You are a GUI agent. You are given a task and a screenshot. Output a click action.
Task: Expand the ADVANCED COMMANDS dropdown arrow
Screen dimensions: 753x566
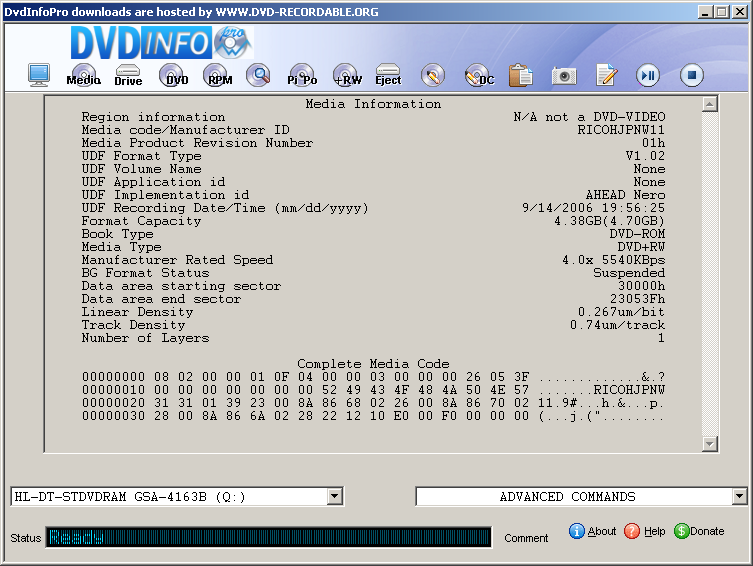click(740, 496)
